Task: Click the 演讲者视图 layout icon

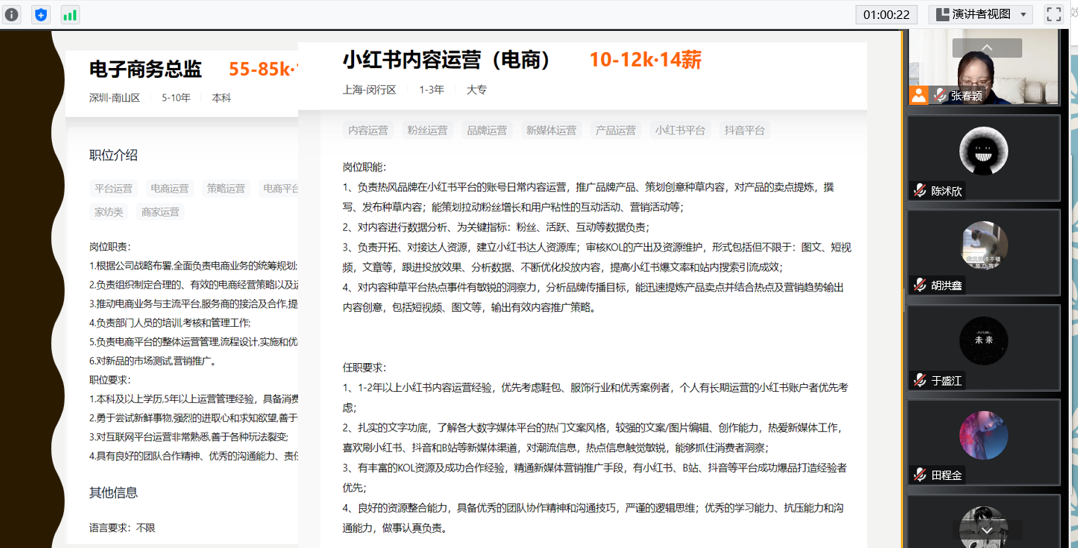Action: (x=942, y=14)
